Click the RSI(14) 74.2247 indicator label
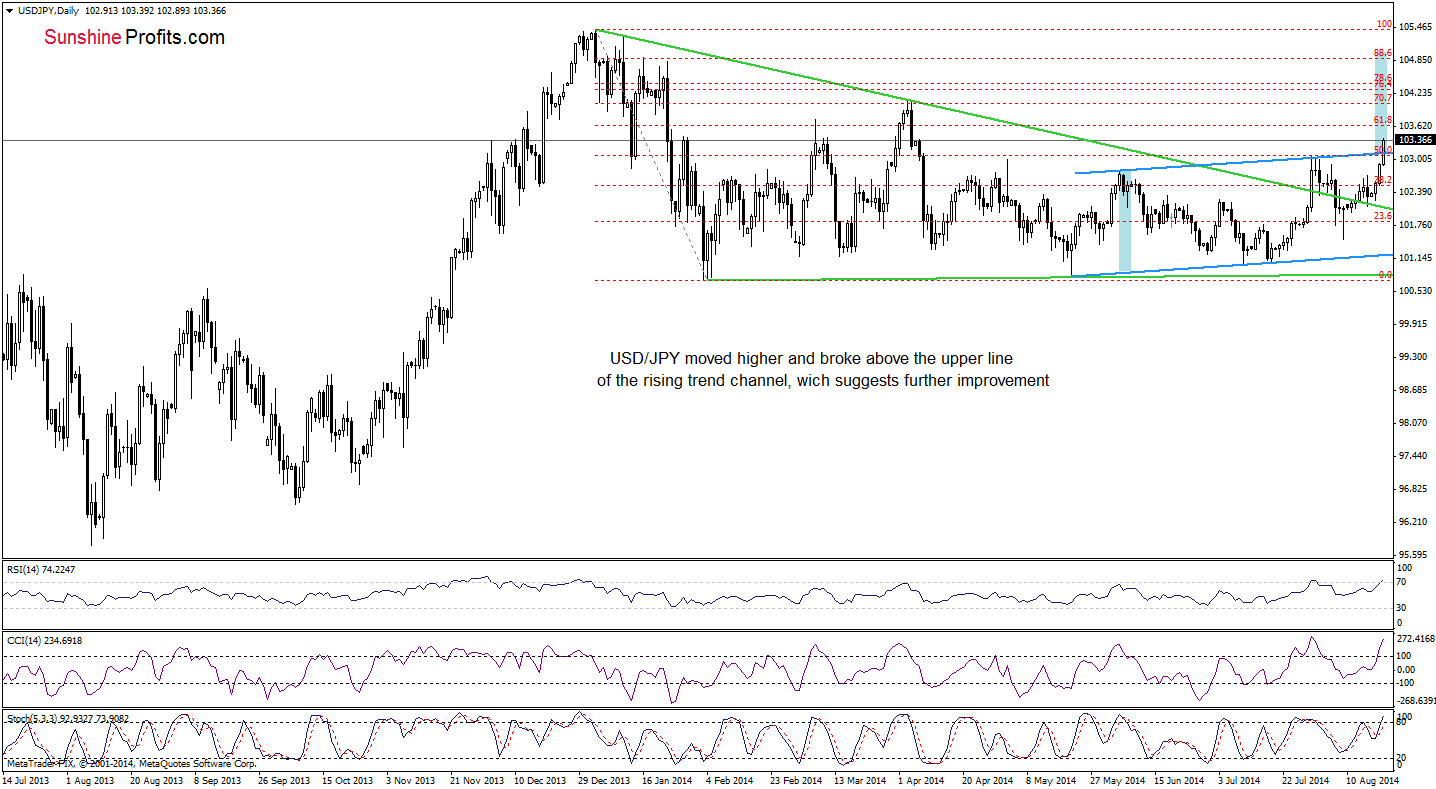The height and width of the screenshot is (789, 1436). tap(40, 568)
